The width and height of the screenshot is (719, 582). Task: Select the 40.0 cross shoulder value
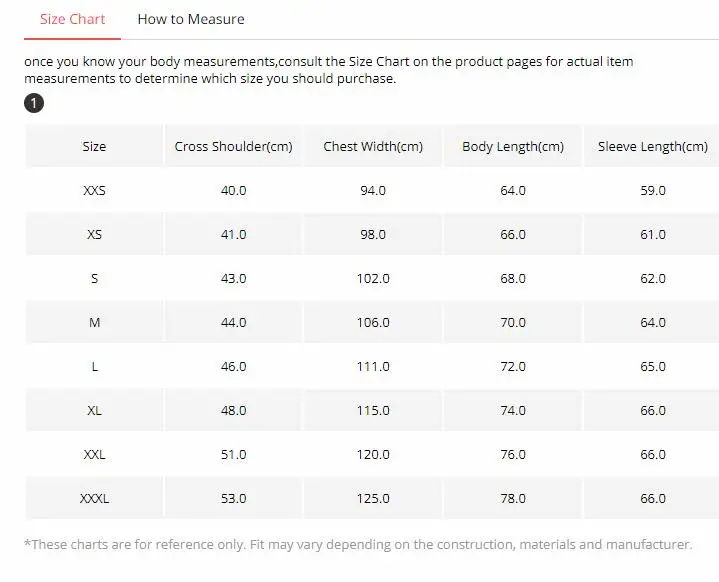(233, 191)
